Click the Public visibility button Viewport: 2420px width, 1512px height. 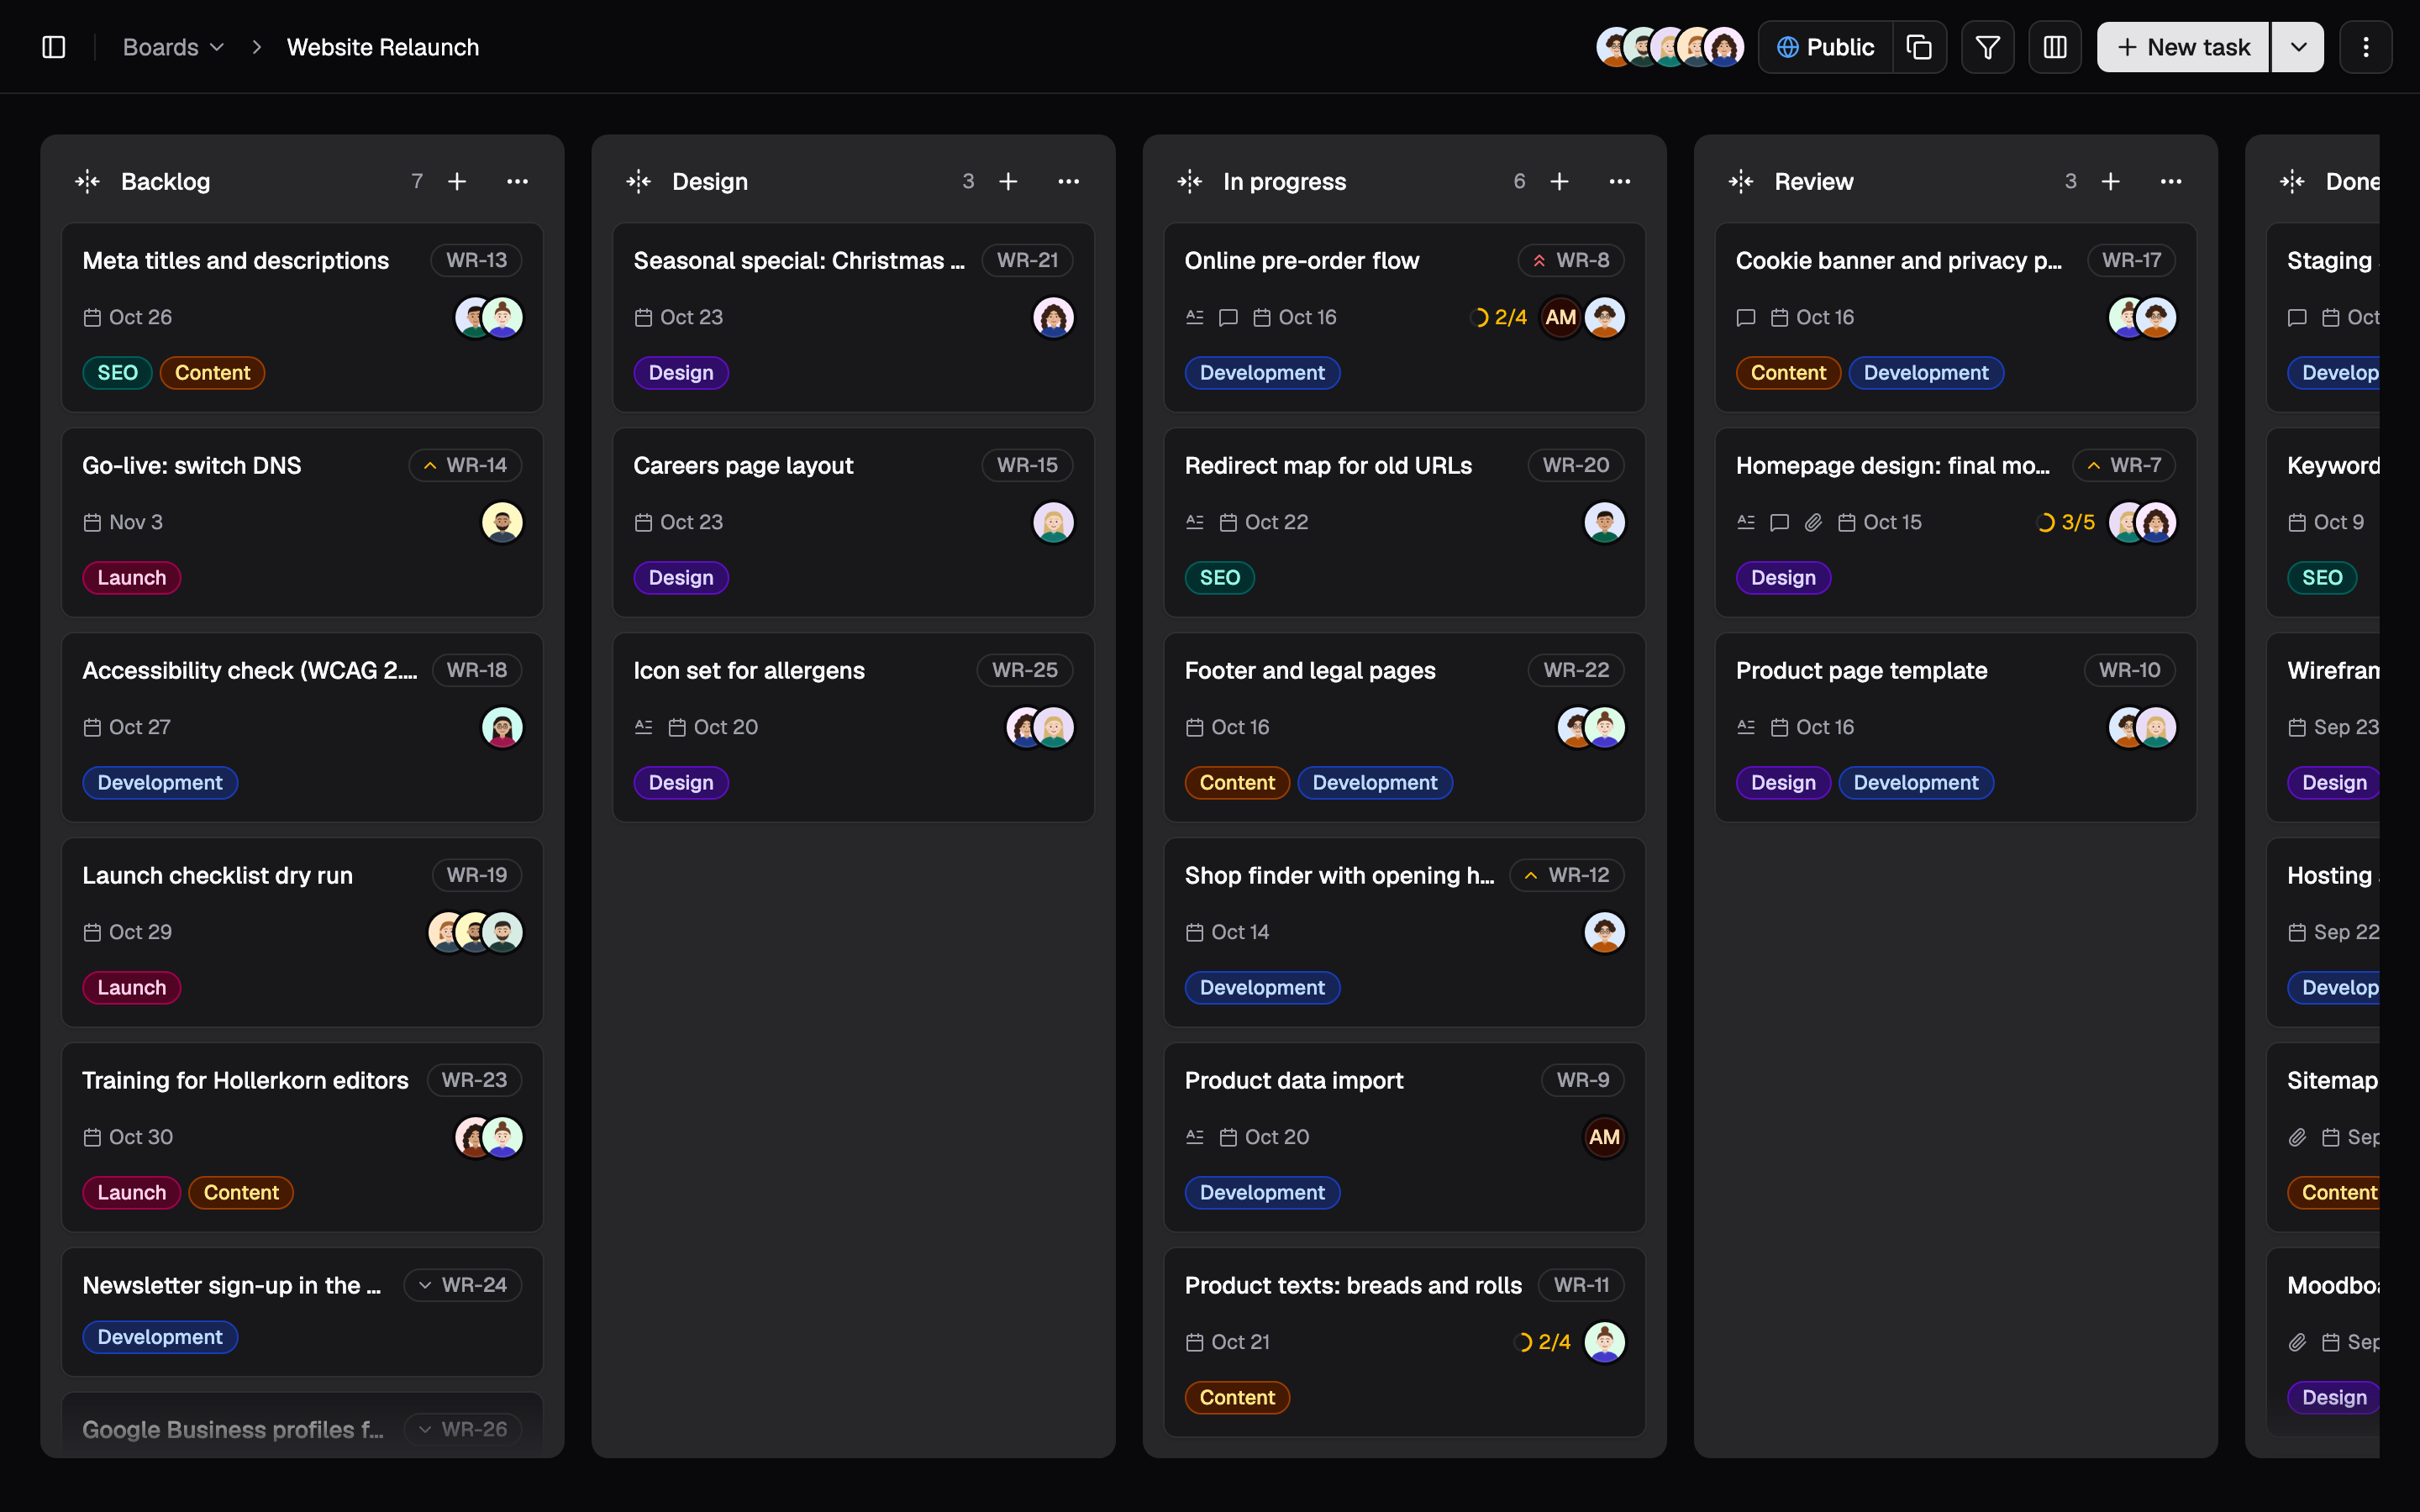(x=1826, y=47)
